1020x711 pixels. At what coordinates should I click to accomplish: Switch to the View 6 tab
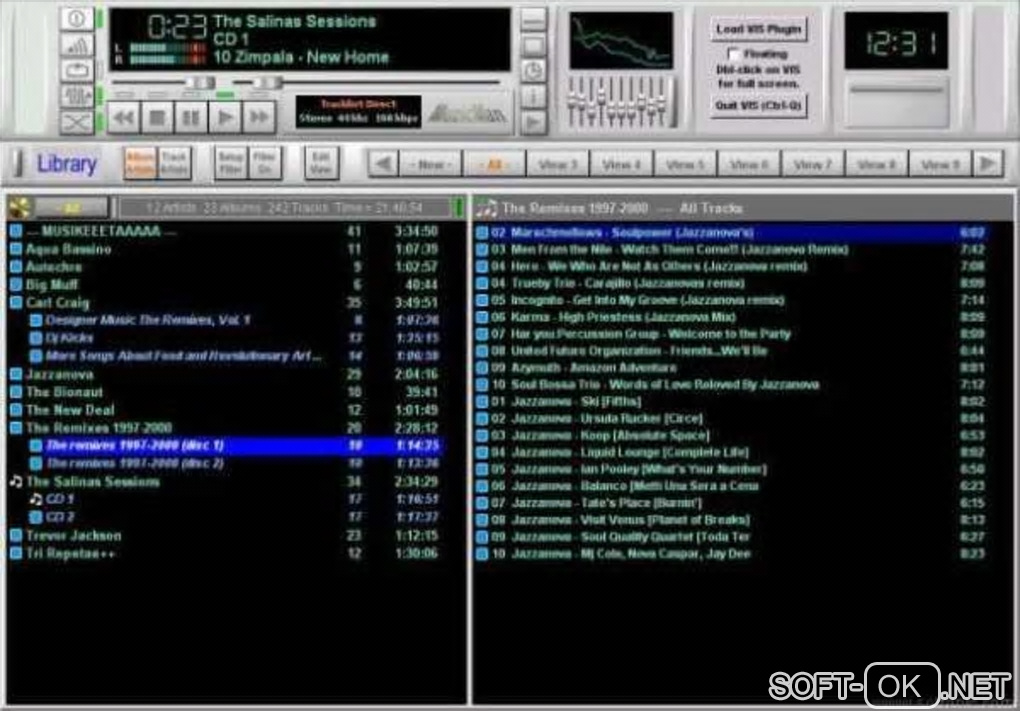[749, 164]
